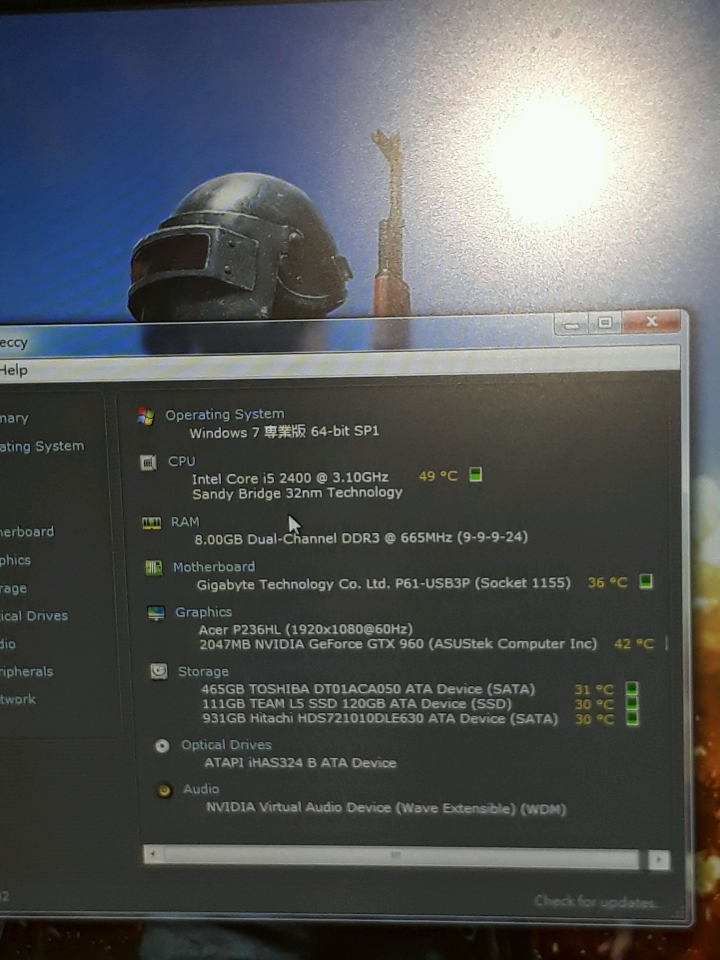Open the Graphics section heading link

click(x=203, y=612)
